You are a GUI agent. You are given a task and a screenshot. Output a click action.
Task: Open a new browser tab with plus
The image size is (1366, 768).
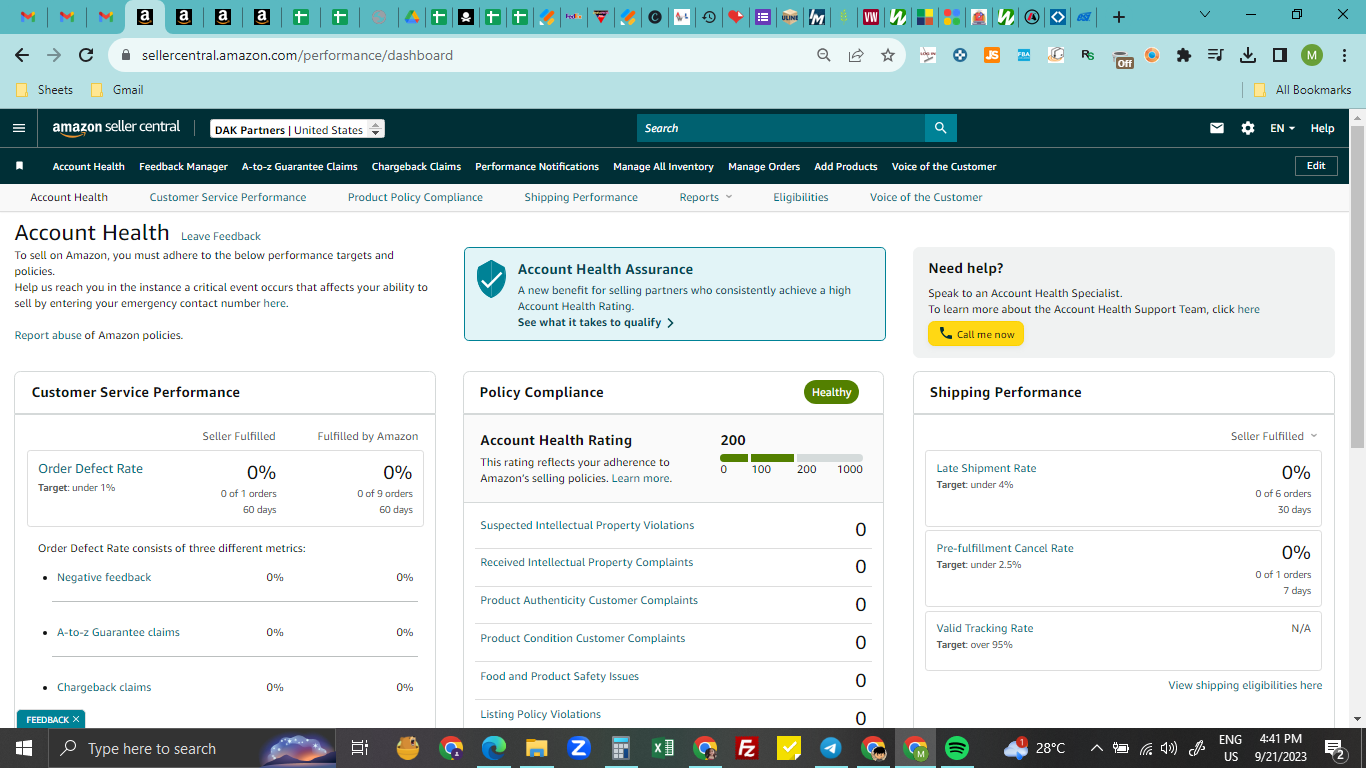pyautogui.click(x=1119, y=16)
